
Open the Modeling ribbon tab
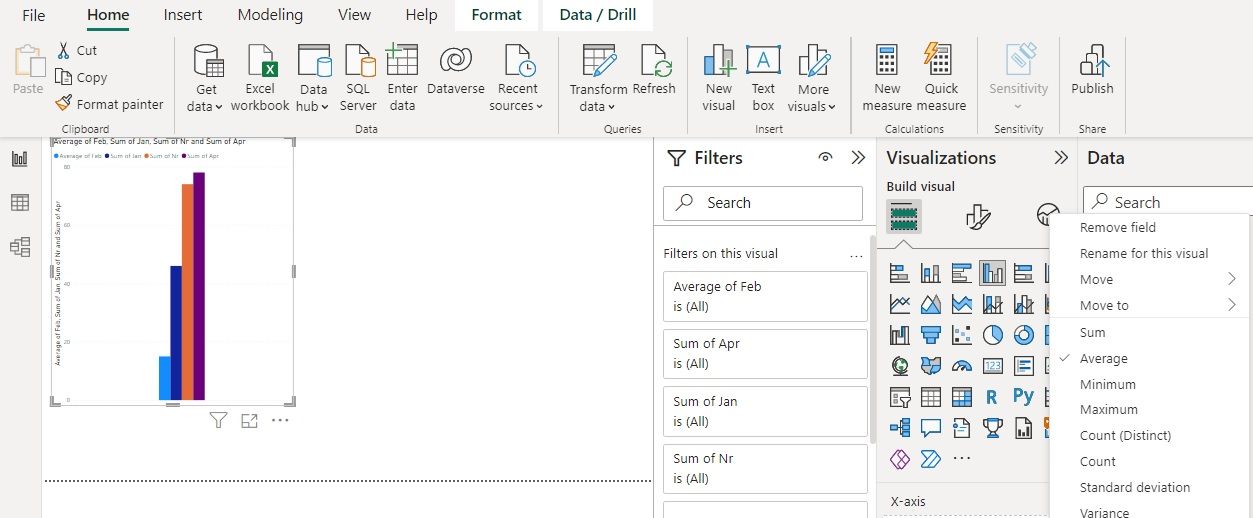(270, 15)
